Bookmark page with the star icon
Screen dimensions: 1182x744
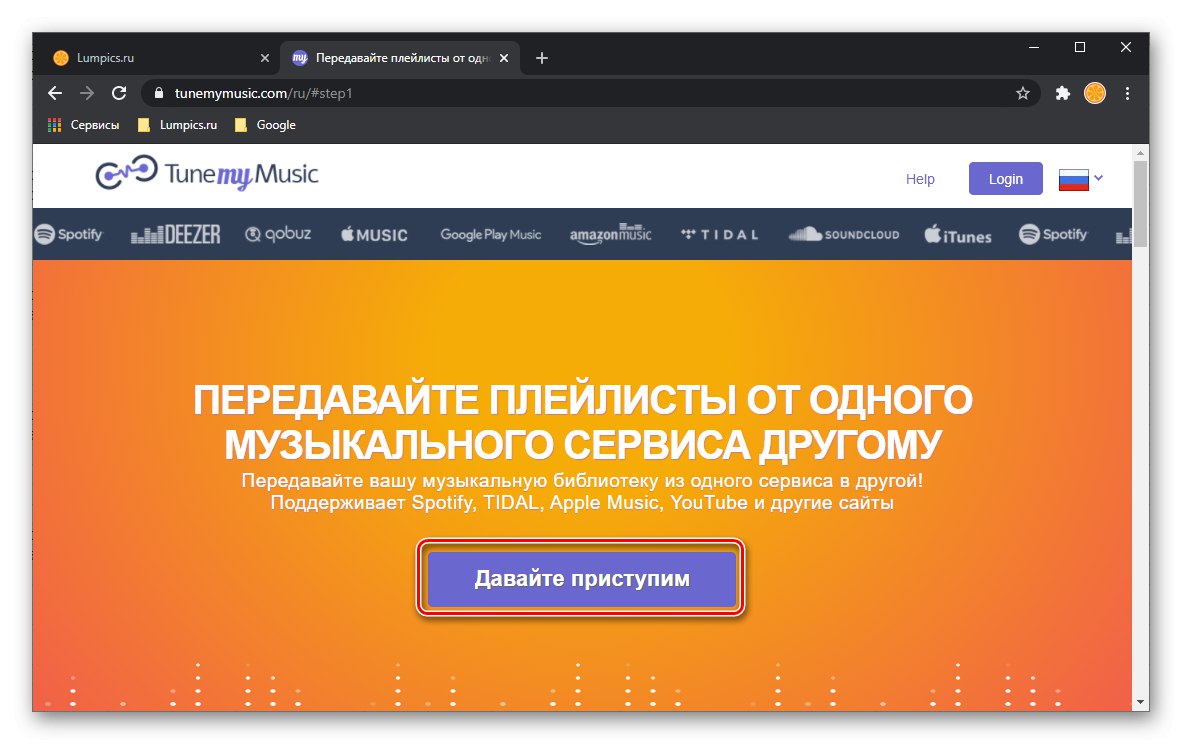point(1022,93)
